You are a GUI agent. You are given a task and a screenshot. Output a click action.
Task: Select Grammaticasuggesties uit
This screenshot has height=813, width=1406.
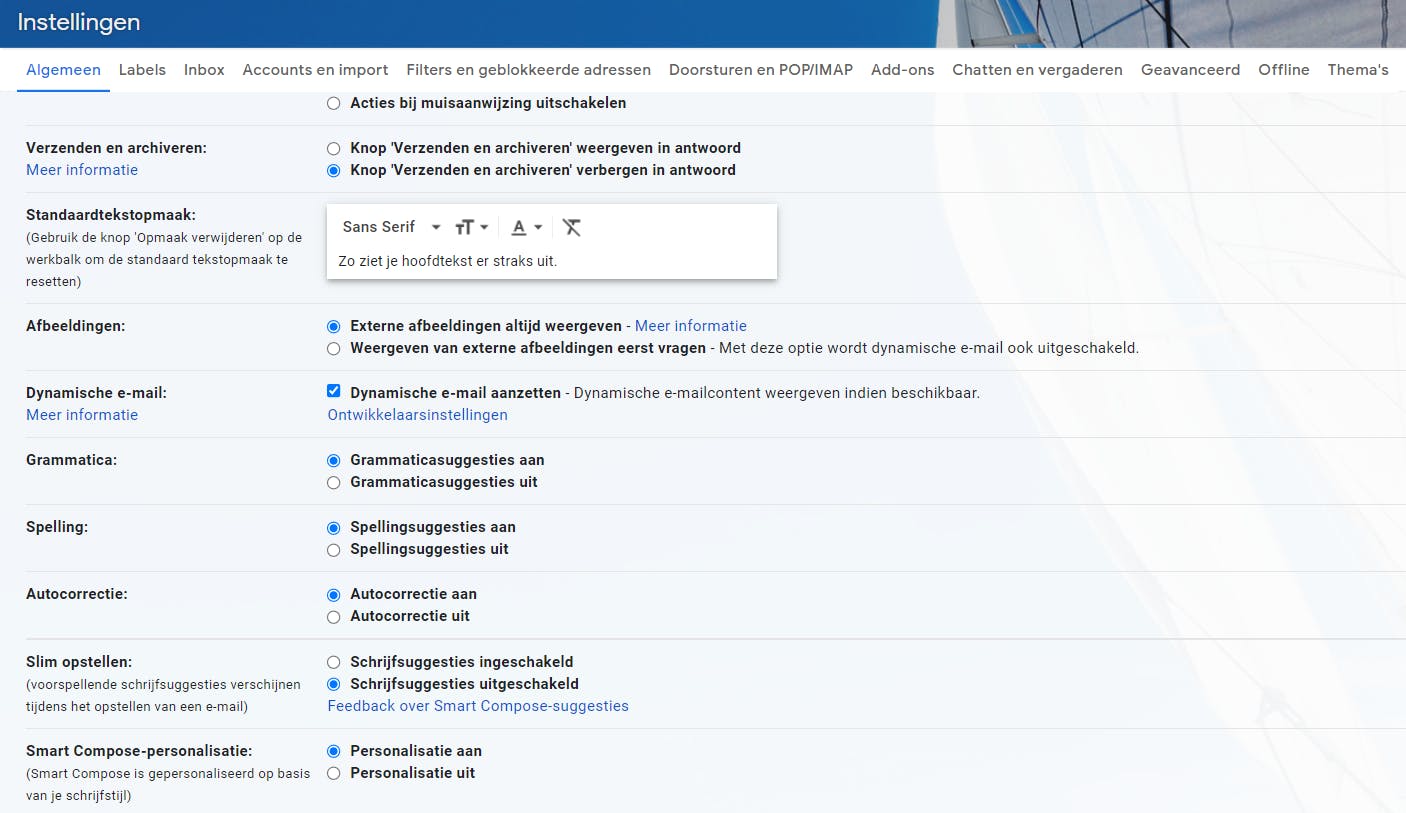click(334, 482)
